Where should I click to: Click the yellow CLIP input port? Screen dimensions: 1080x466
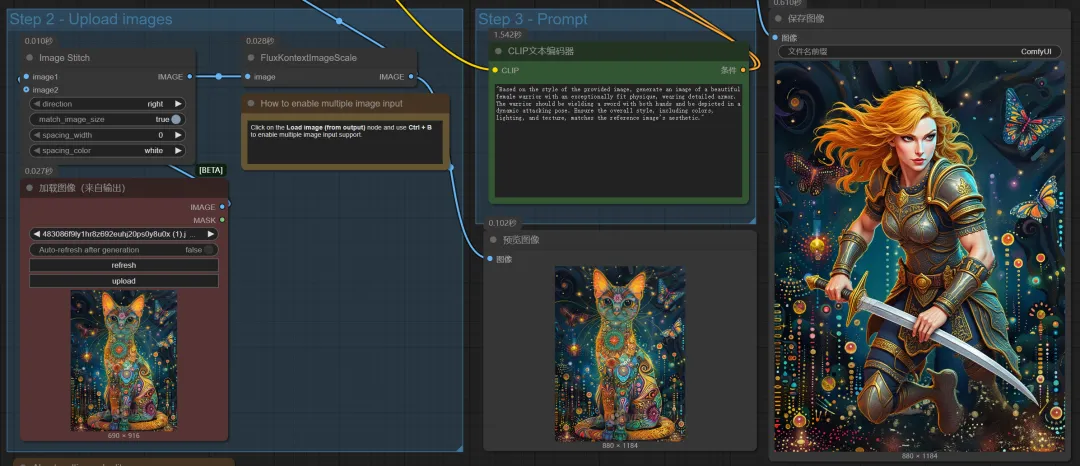click(495, 70)
